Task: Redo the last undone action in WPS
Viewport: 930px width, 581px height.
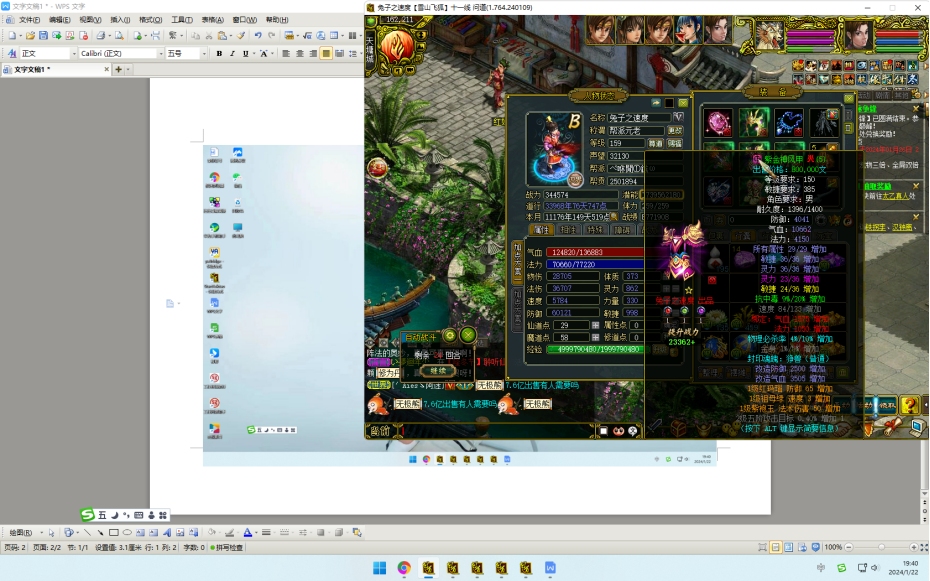Action: [272, 36]
